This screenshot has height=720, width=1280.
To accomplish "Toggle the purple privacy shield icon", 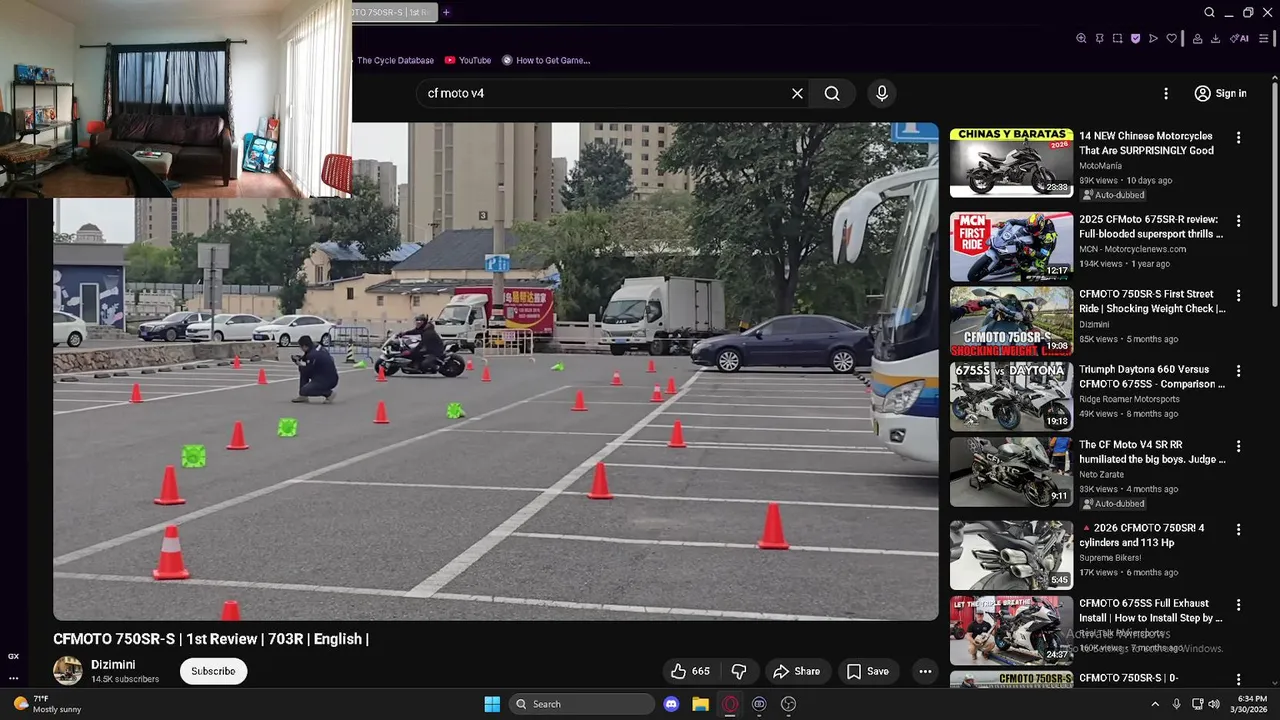I will click(x=1135, y=38).
